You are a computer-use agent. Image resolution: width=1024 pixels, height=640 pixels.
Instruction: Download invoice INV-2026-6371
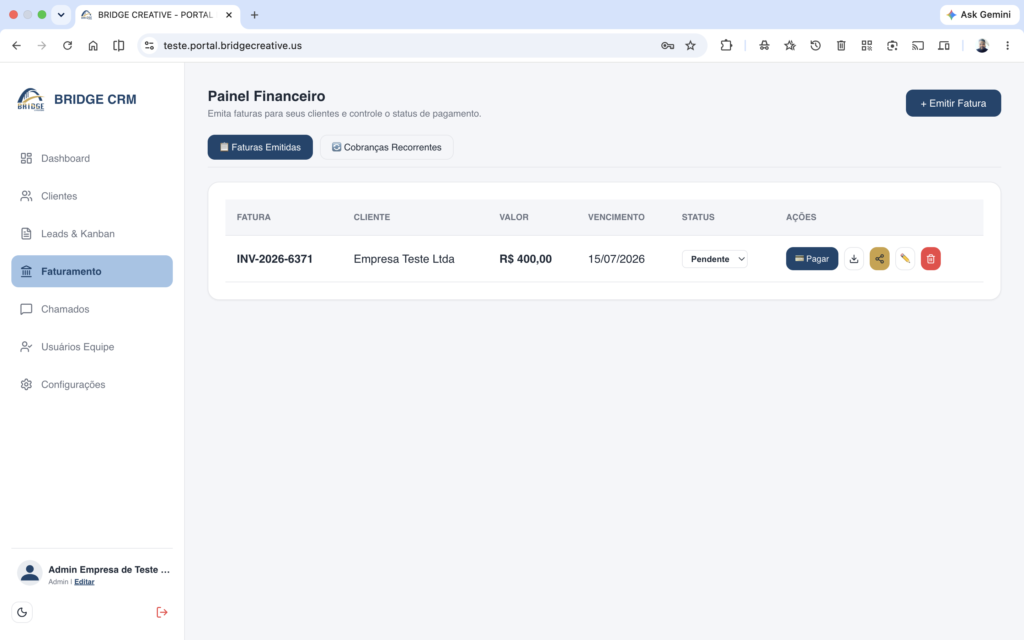[854, 259]
